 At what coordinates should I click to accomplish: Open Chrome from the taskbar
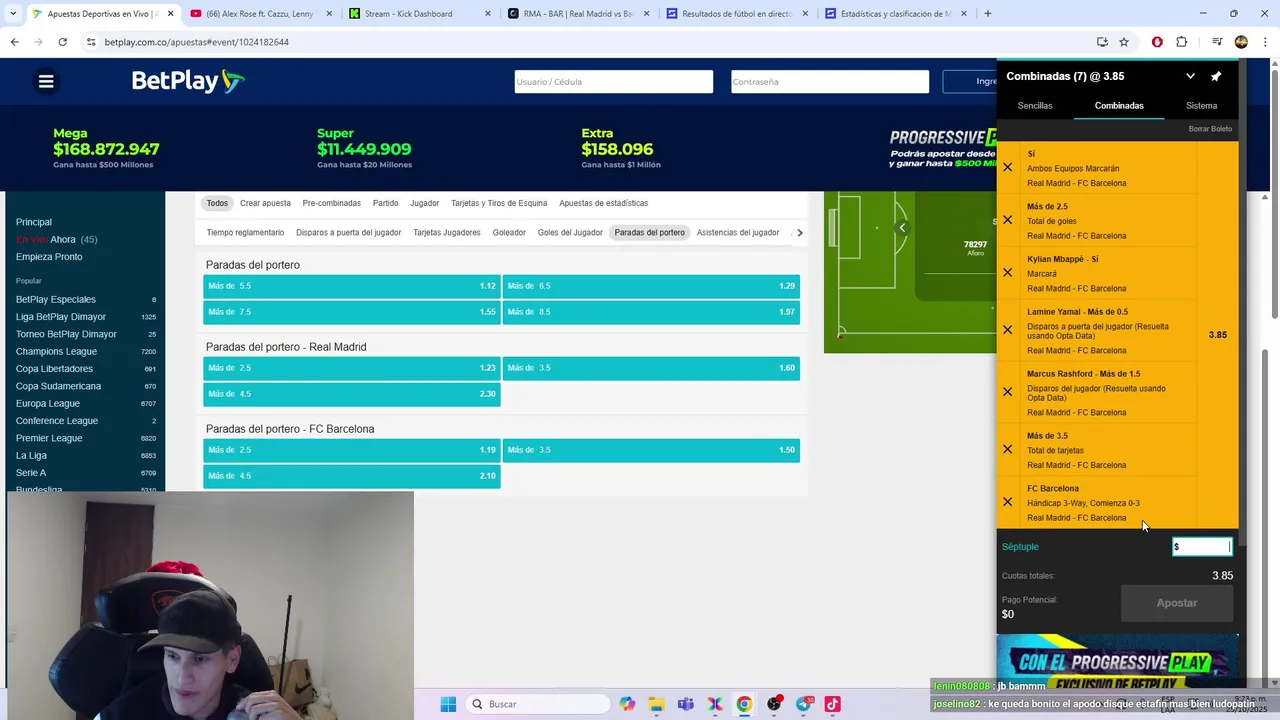click(x=745, y=704)
